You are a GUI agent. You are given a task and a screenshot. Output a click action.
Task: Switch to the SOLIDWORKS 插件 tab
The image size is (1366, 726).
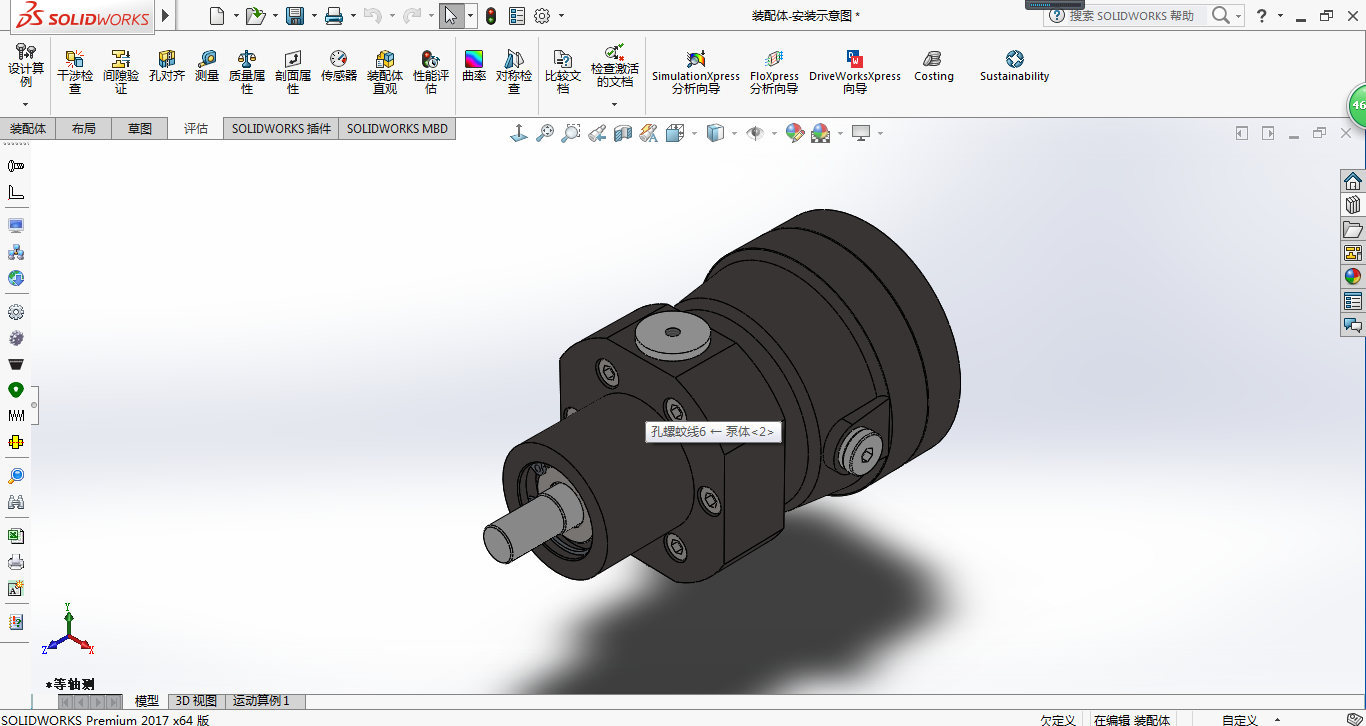click(x=281, y=128)
